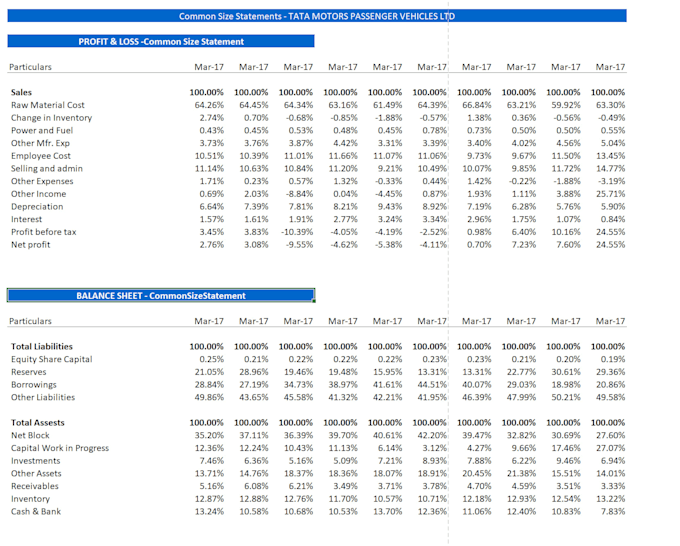The width and height of the screenshot is (680, 546).
Task: Select the Receivables label
Action: (x=35, y=486)
